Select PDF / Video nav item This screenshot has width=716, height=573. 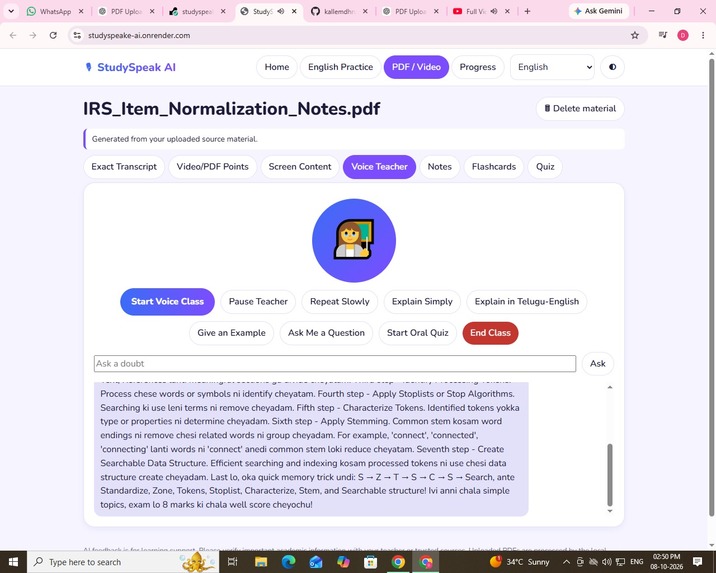point(416,67)
